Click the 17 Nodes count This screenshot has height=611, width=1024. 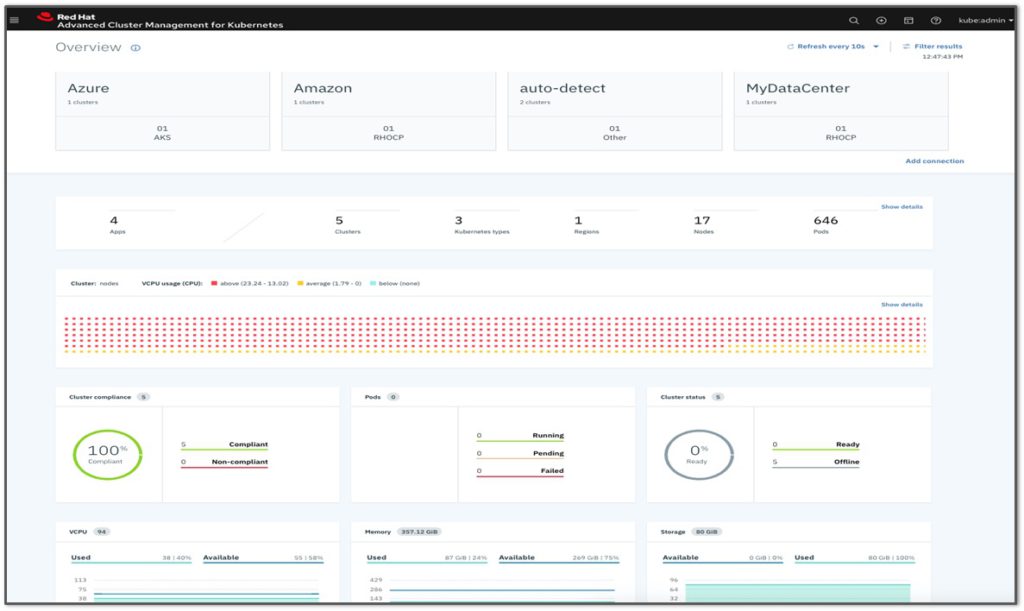click(703, 225)
